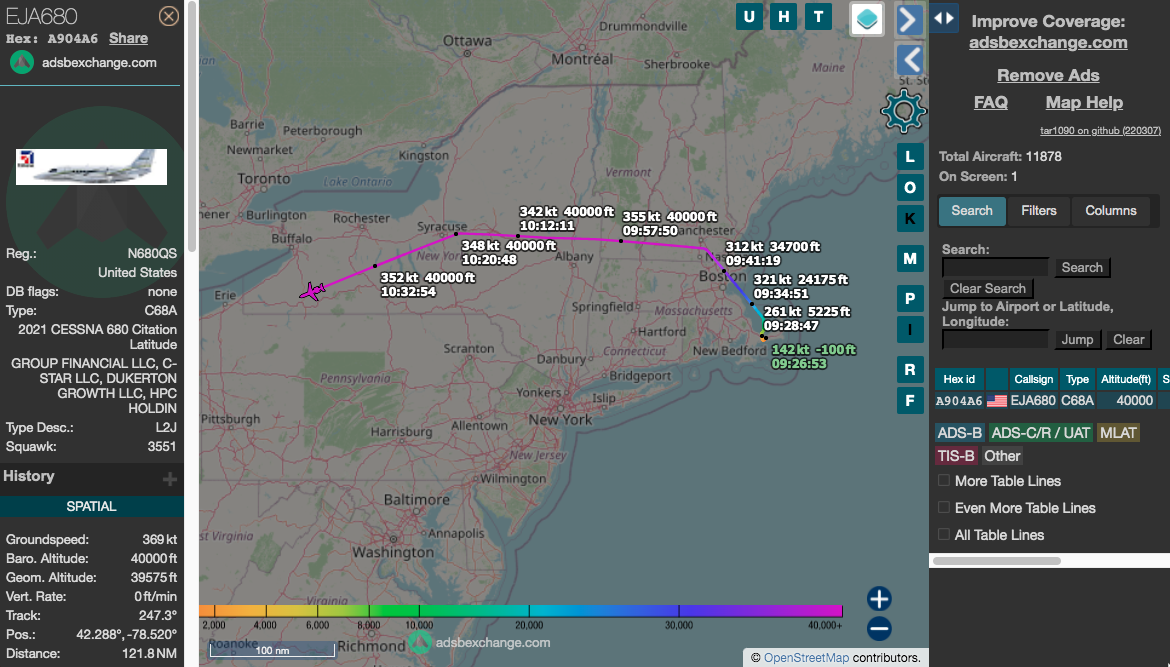This screenshot has width=1170, height=667.
Task: Toggle the L map button
Action: point(910,157)
